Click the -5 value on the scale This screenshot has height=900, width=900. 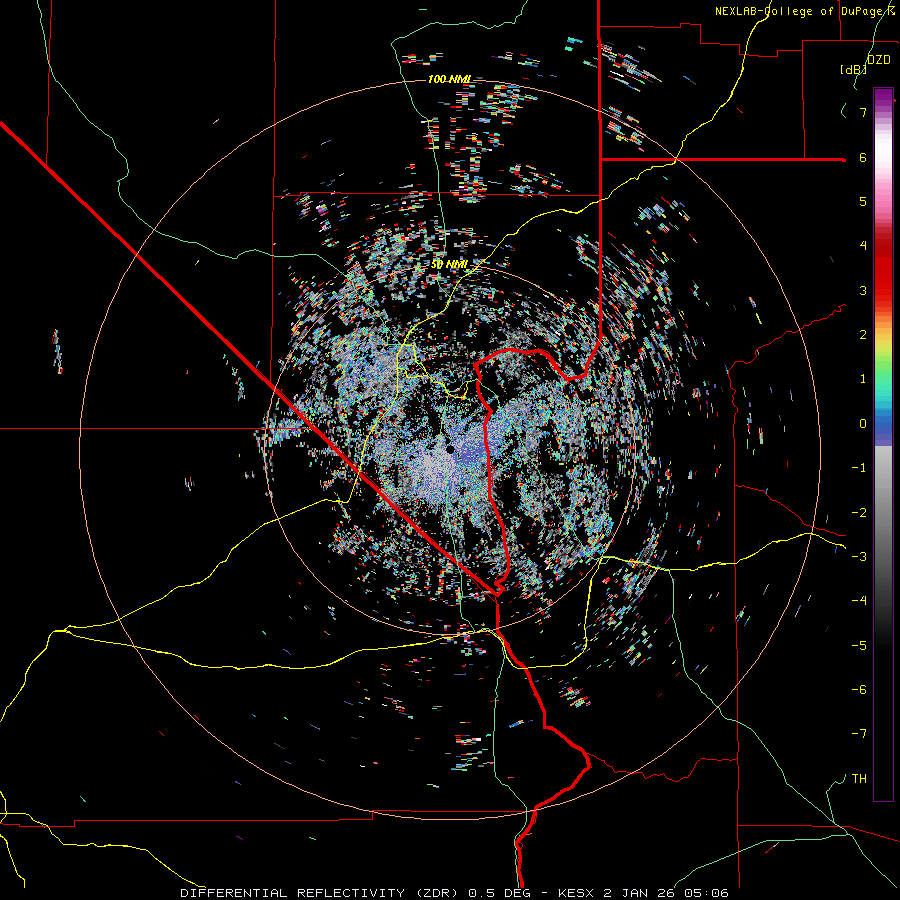coord(859,645)
